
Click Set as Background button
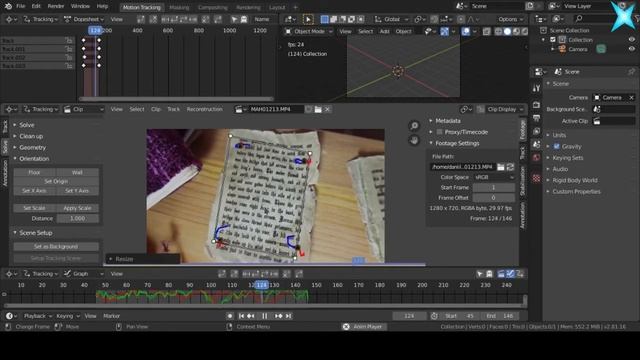(56, 247)
